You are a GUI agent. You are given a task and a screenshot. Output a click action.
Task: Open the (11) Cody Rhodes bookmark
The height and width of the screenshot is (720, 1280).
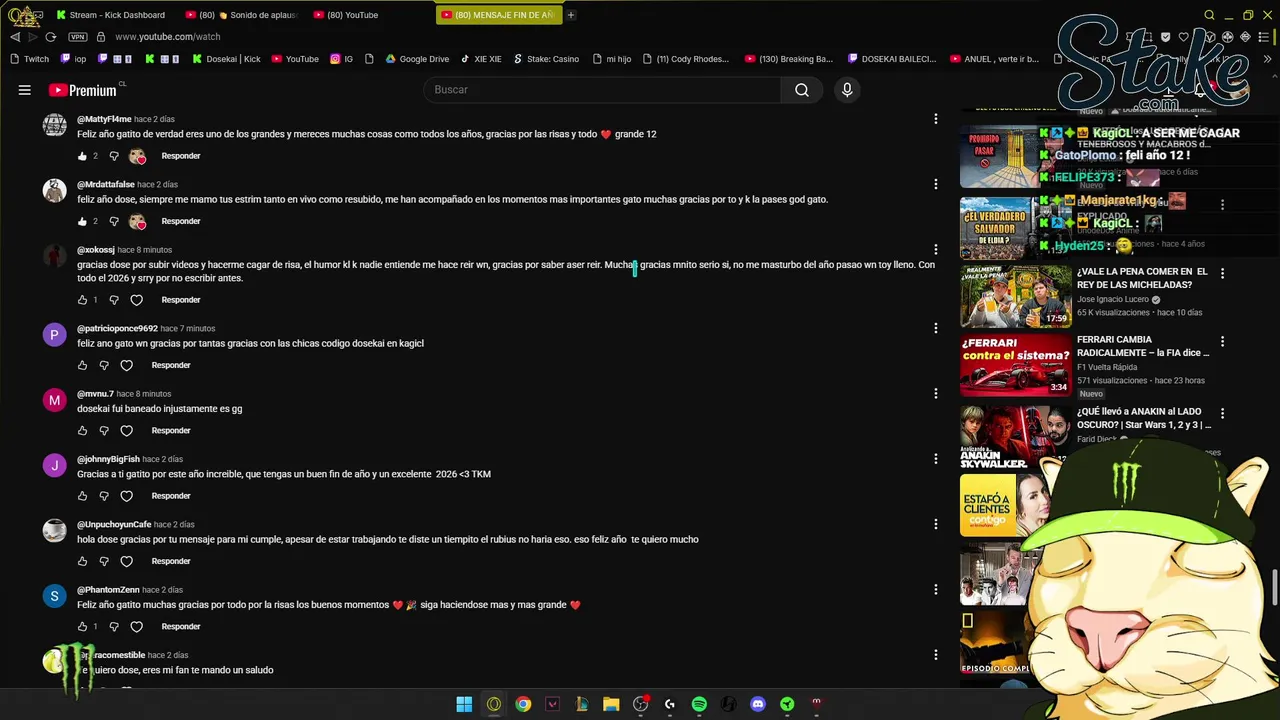[686, 59]
